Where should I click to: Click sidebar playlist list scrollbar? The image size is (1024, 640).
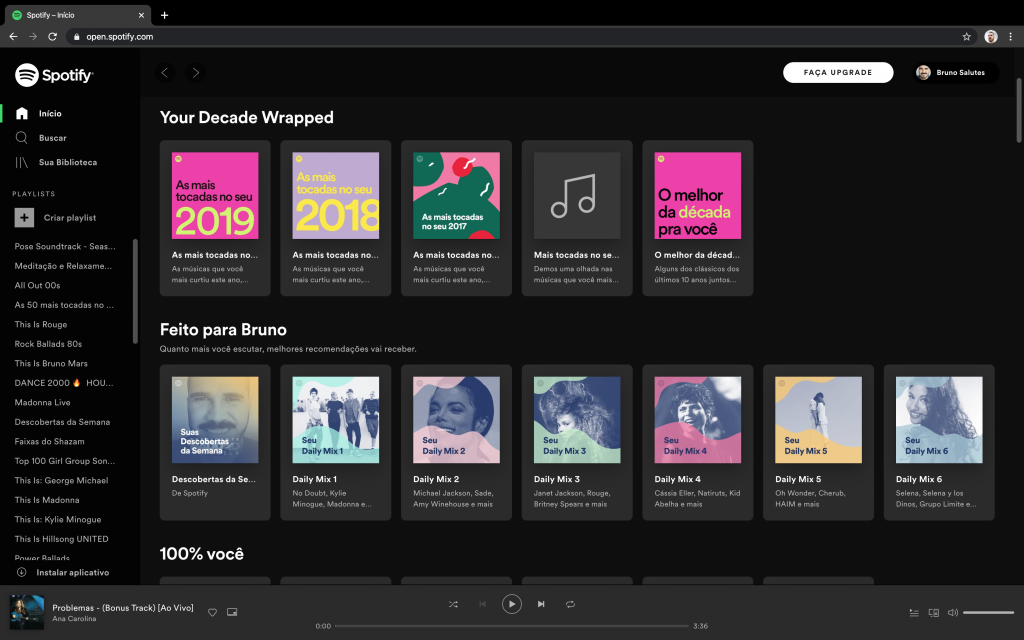(135, 291)
